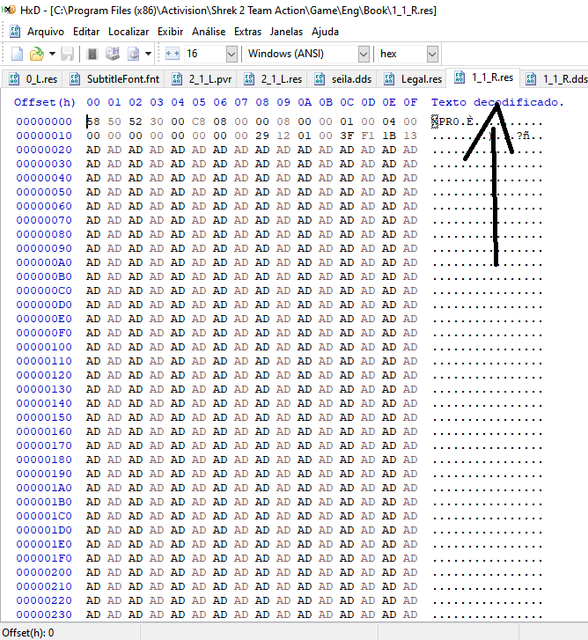Click offset label 00000230
The width and height of the screenshot is (588, 640).
click(x=44, y=614)
